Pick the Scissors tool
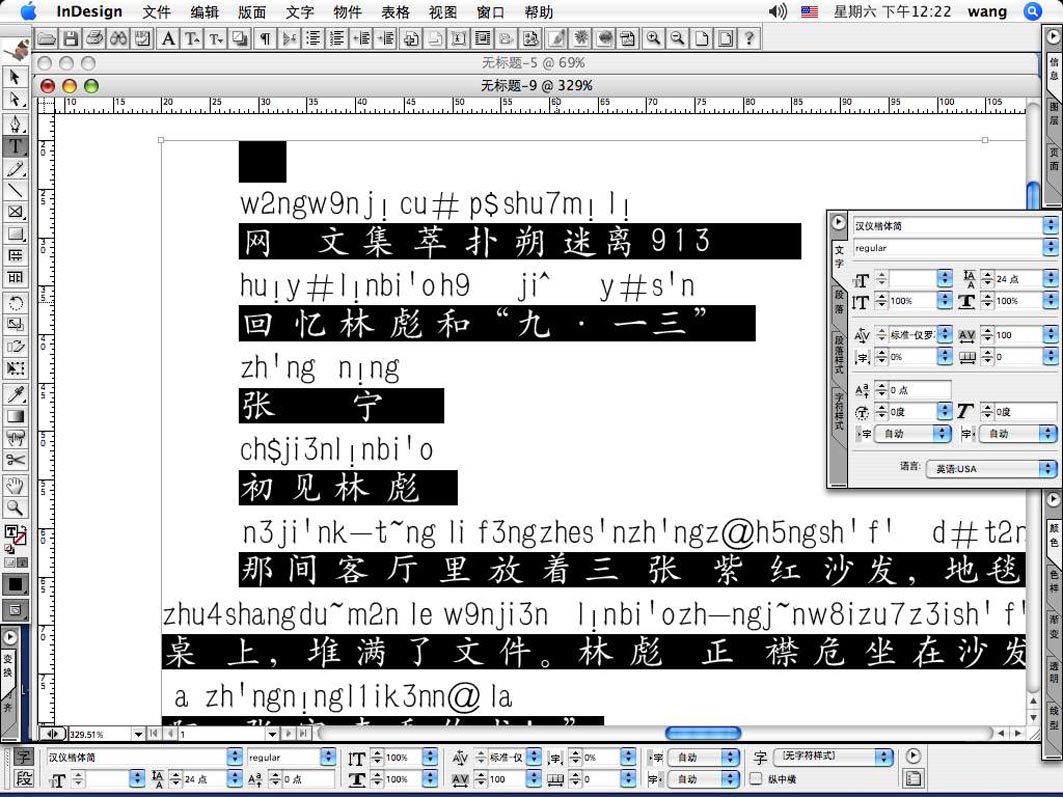The width and height of the screenshot is (1063, 797). 15,461
